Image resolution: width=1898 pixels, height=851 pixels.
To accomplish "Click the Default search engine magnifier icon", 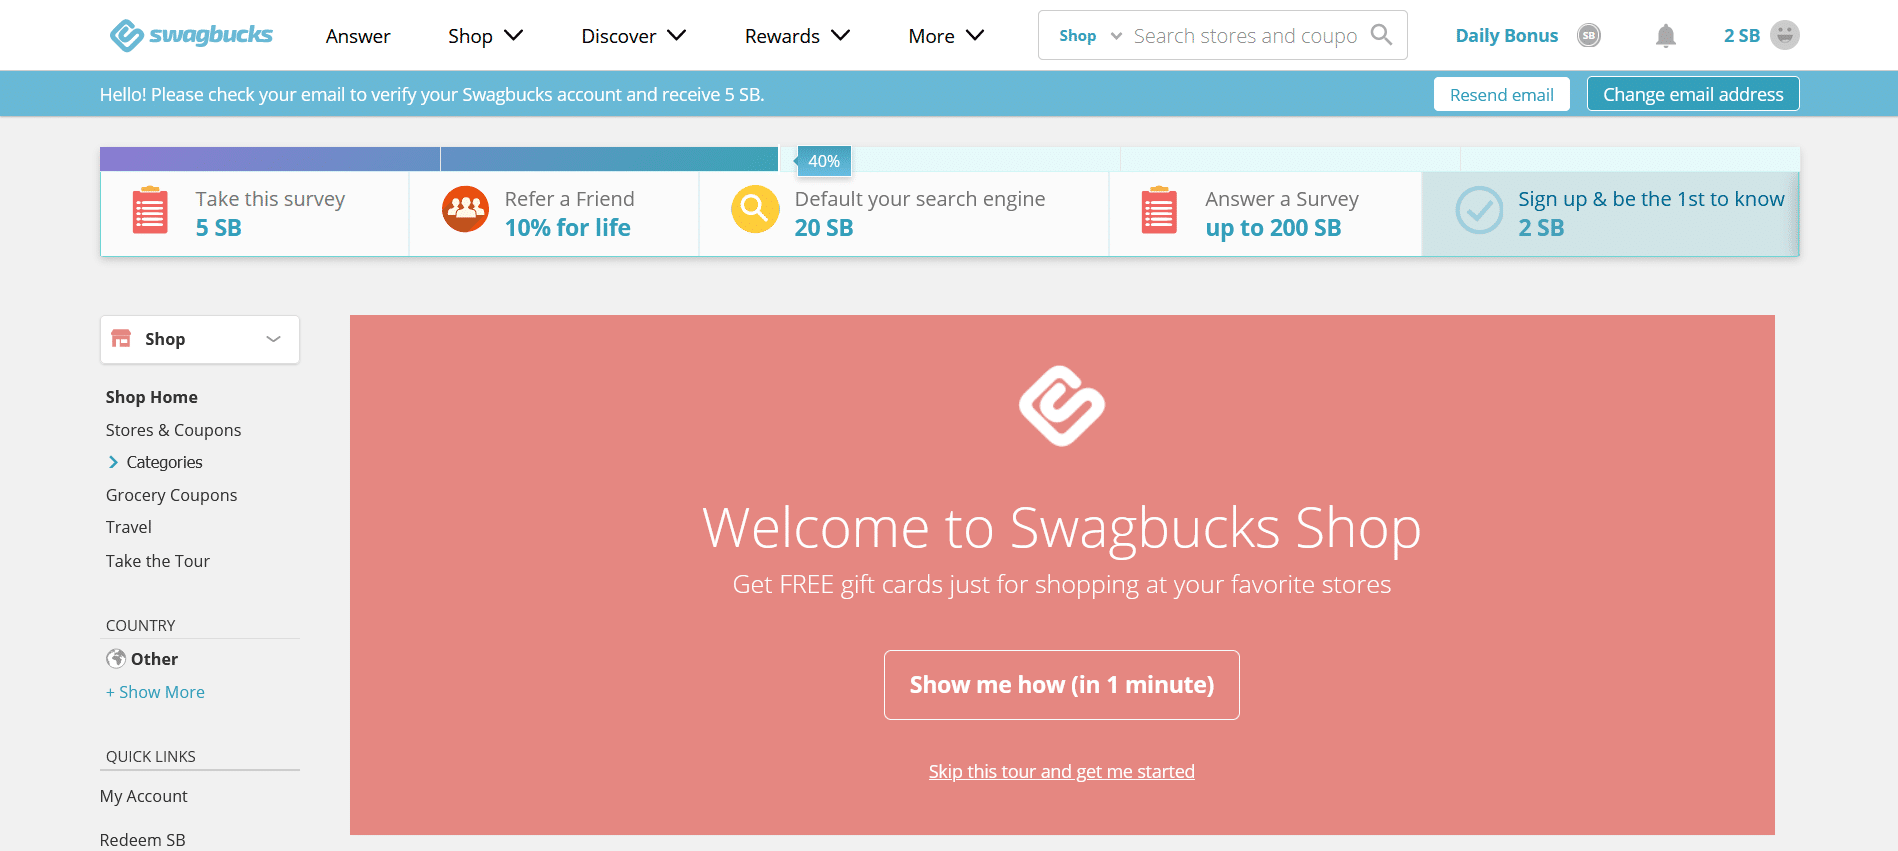I will 755,209.
